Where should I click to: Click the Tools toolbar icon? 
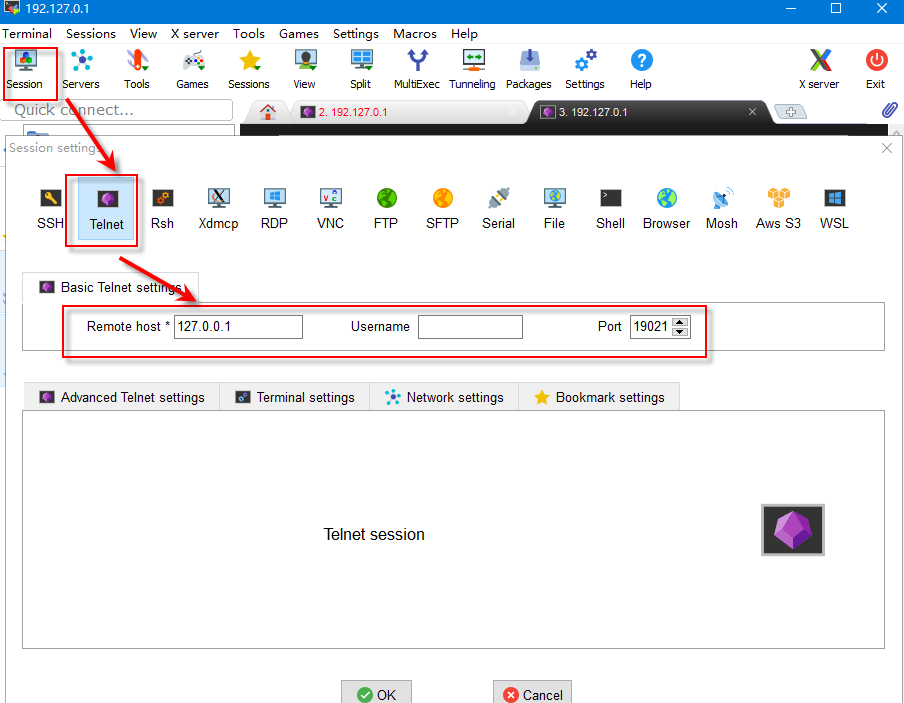coord(137,70)
